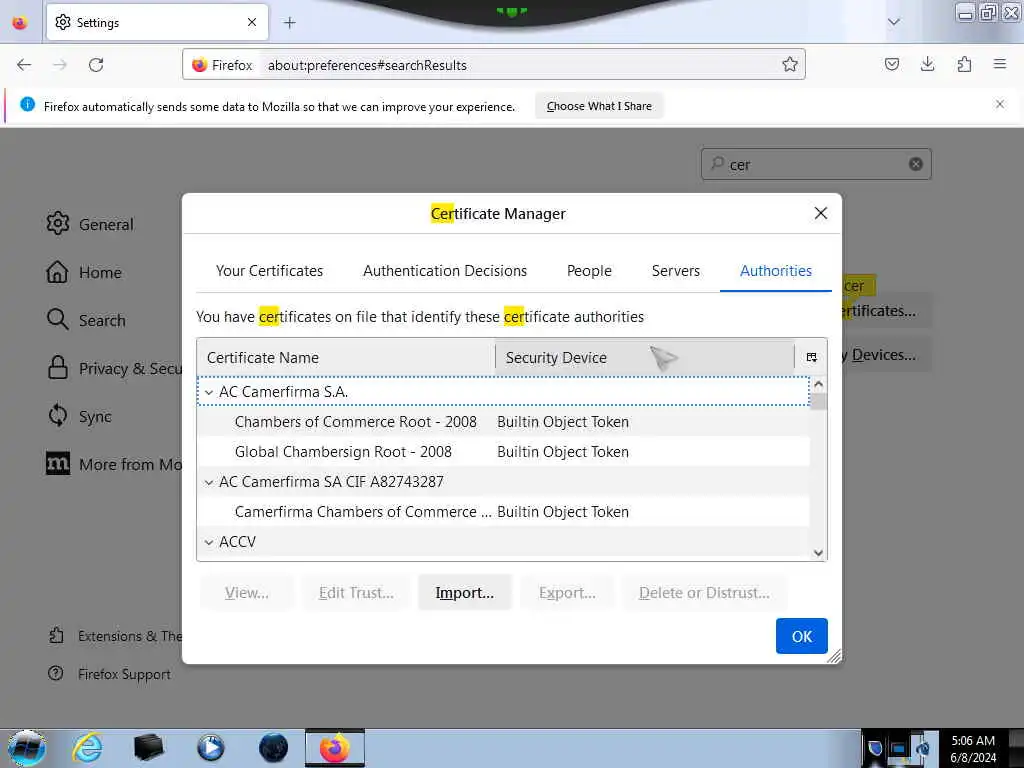Viewport: 1024px width, 768px height.
Task: Click the certificate list scroll-up arrow
Action: [x=818, y=385]
